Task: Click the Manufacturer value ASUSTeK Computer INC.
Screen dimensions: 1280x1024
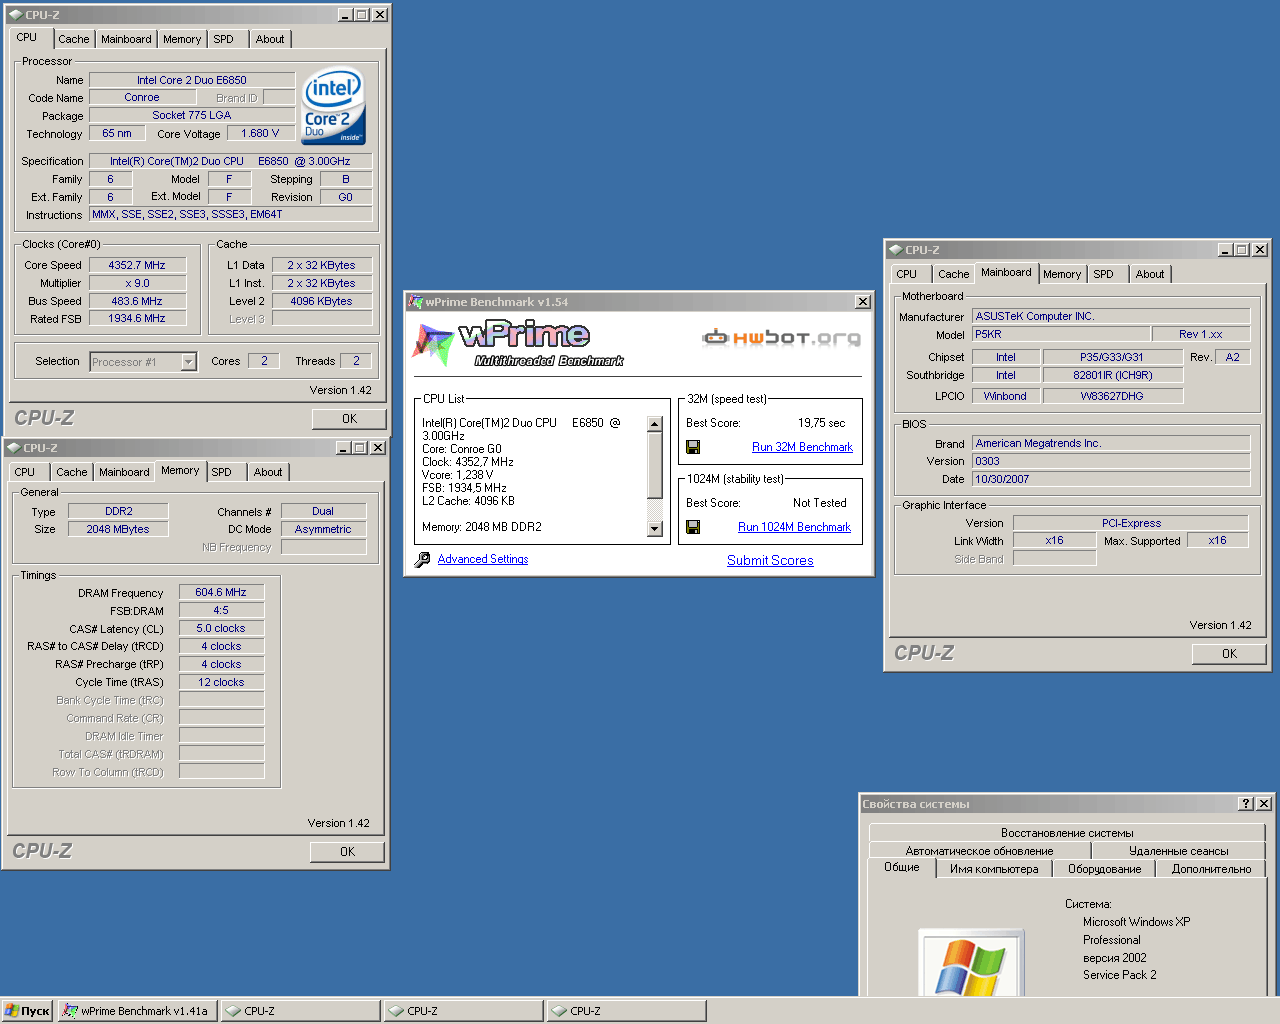Action: pos(1111,316)
